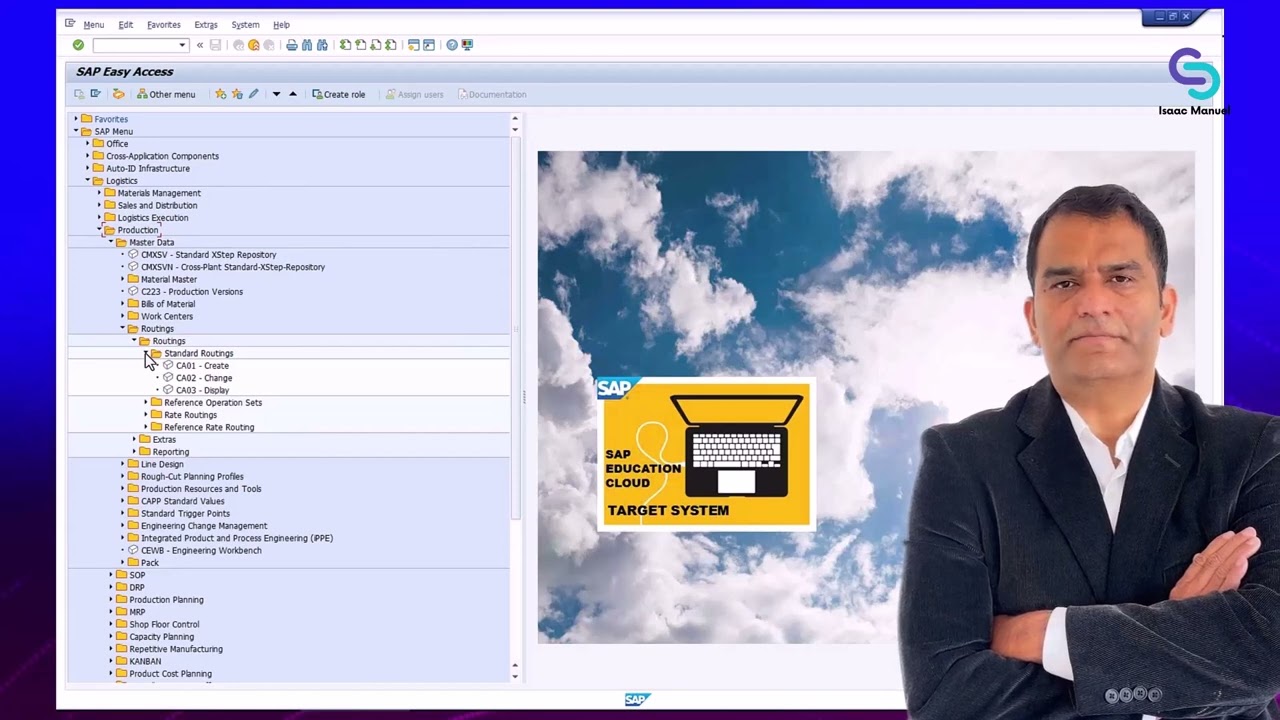Click the Save icon in the standard toolbar
The image size is (1280, 720).
click(x=215, y=45)
